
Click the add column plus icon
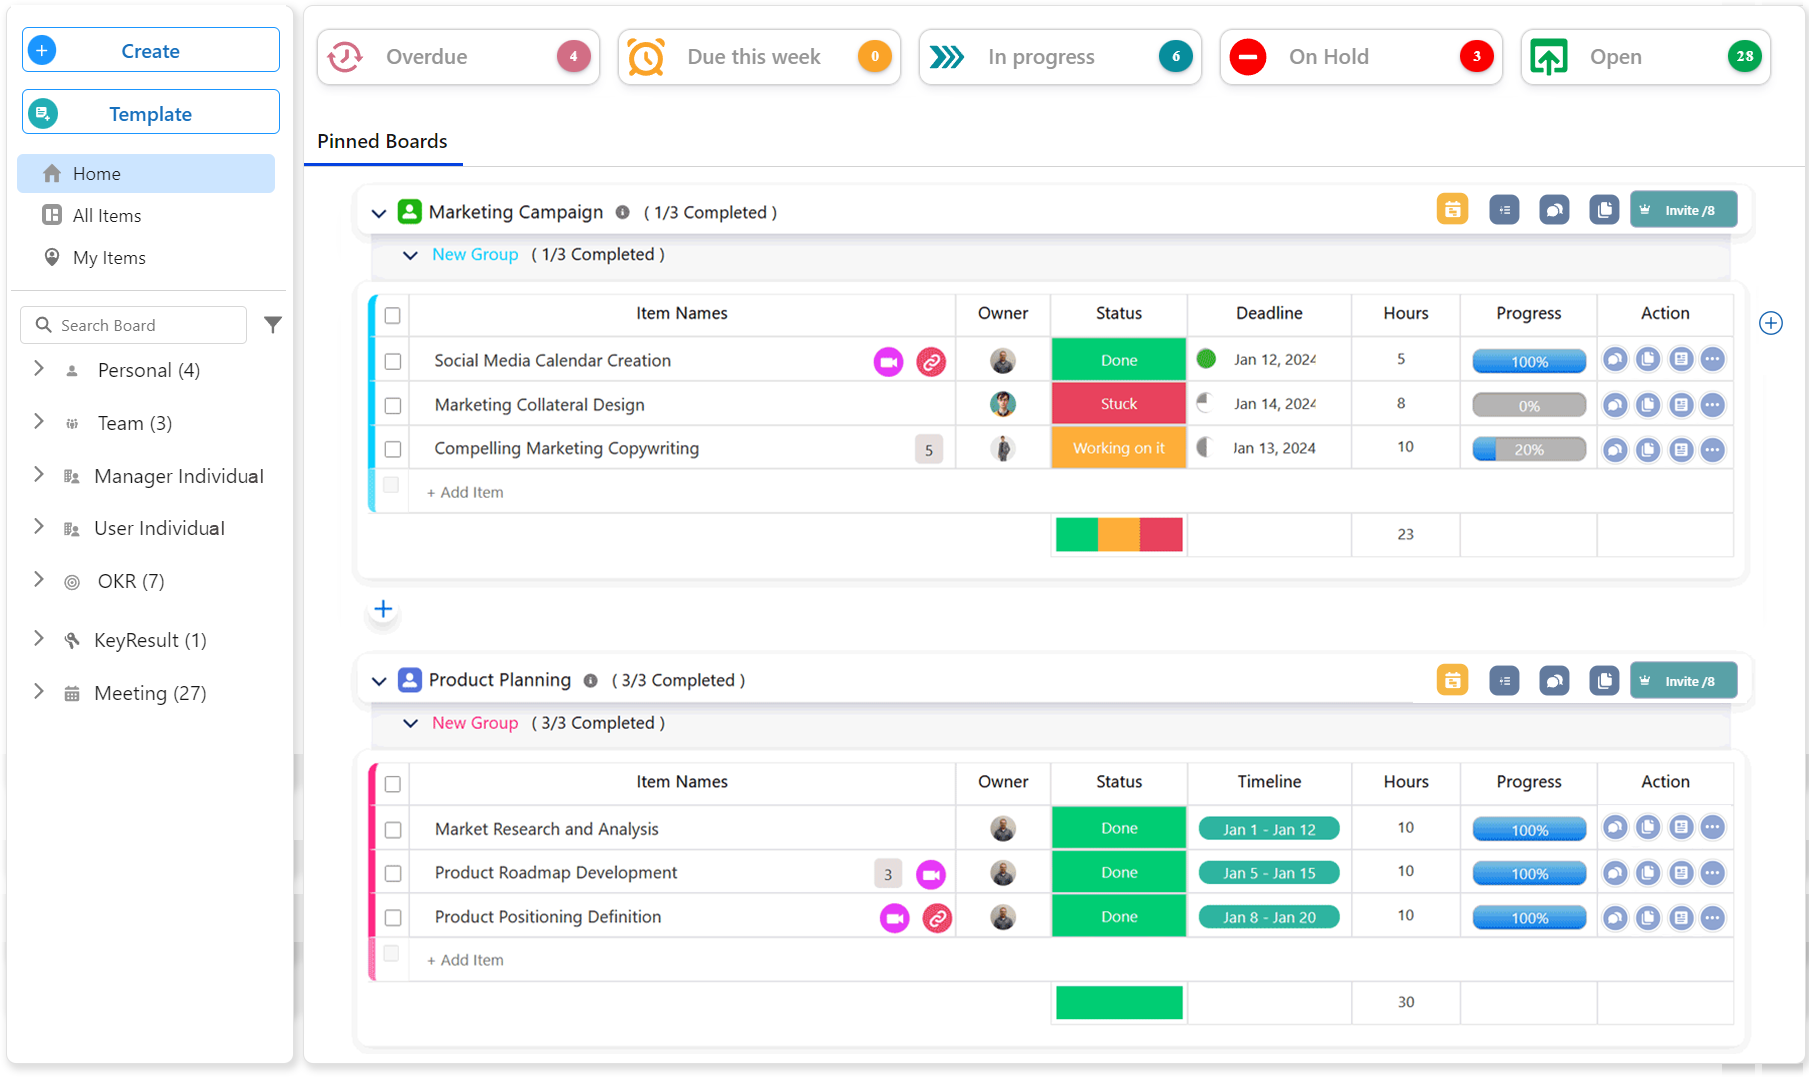pos(1770,323)
